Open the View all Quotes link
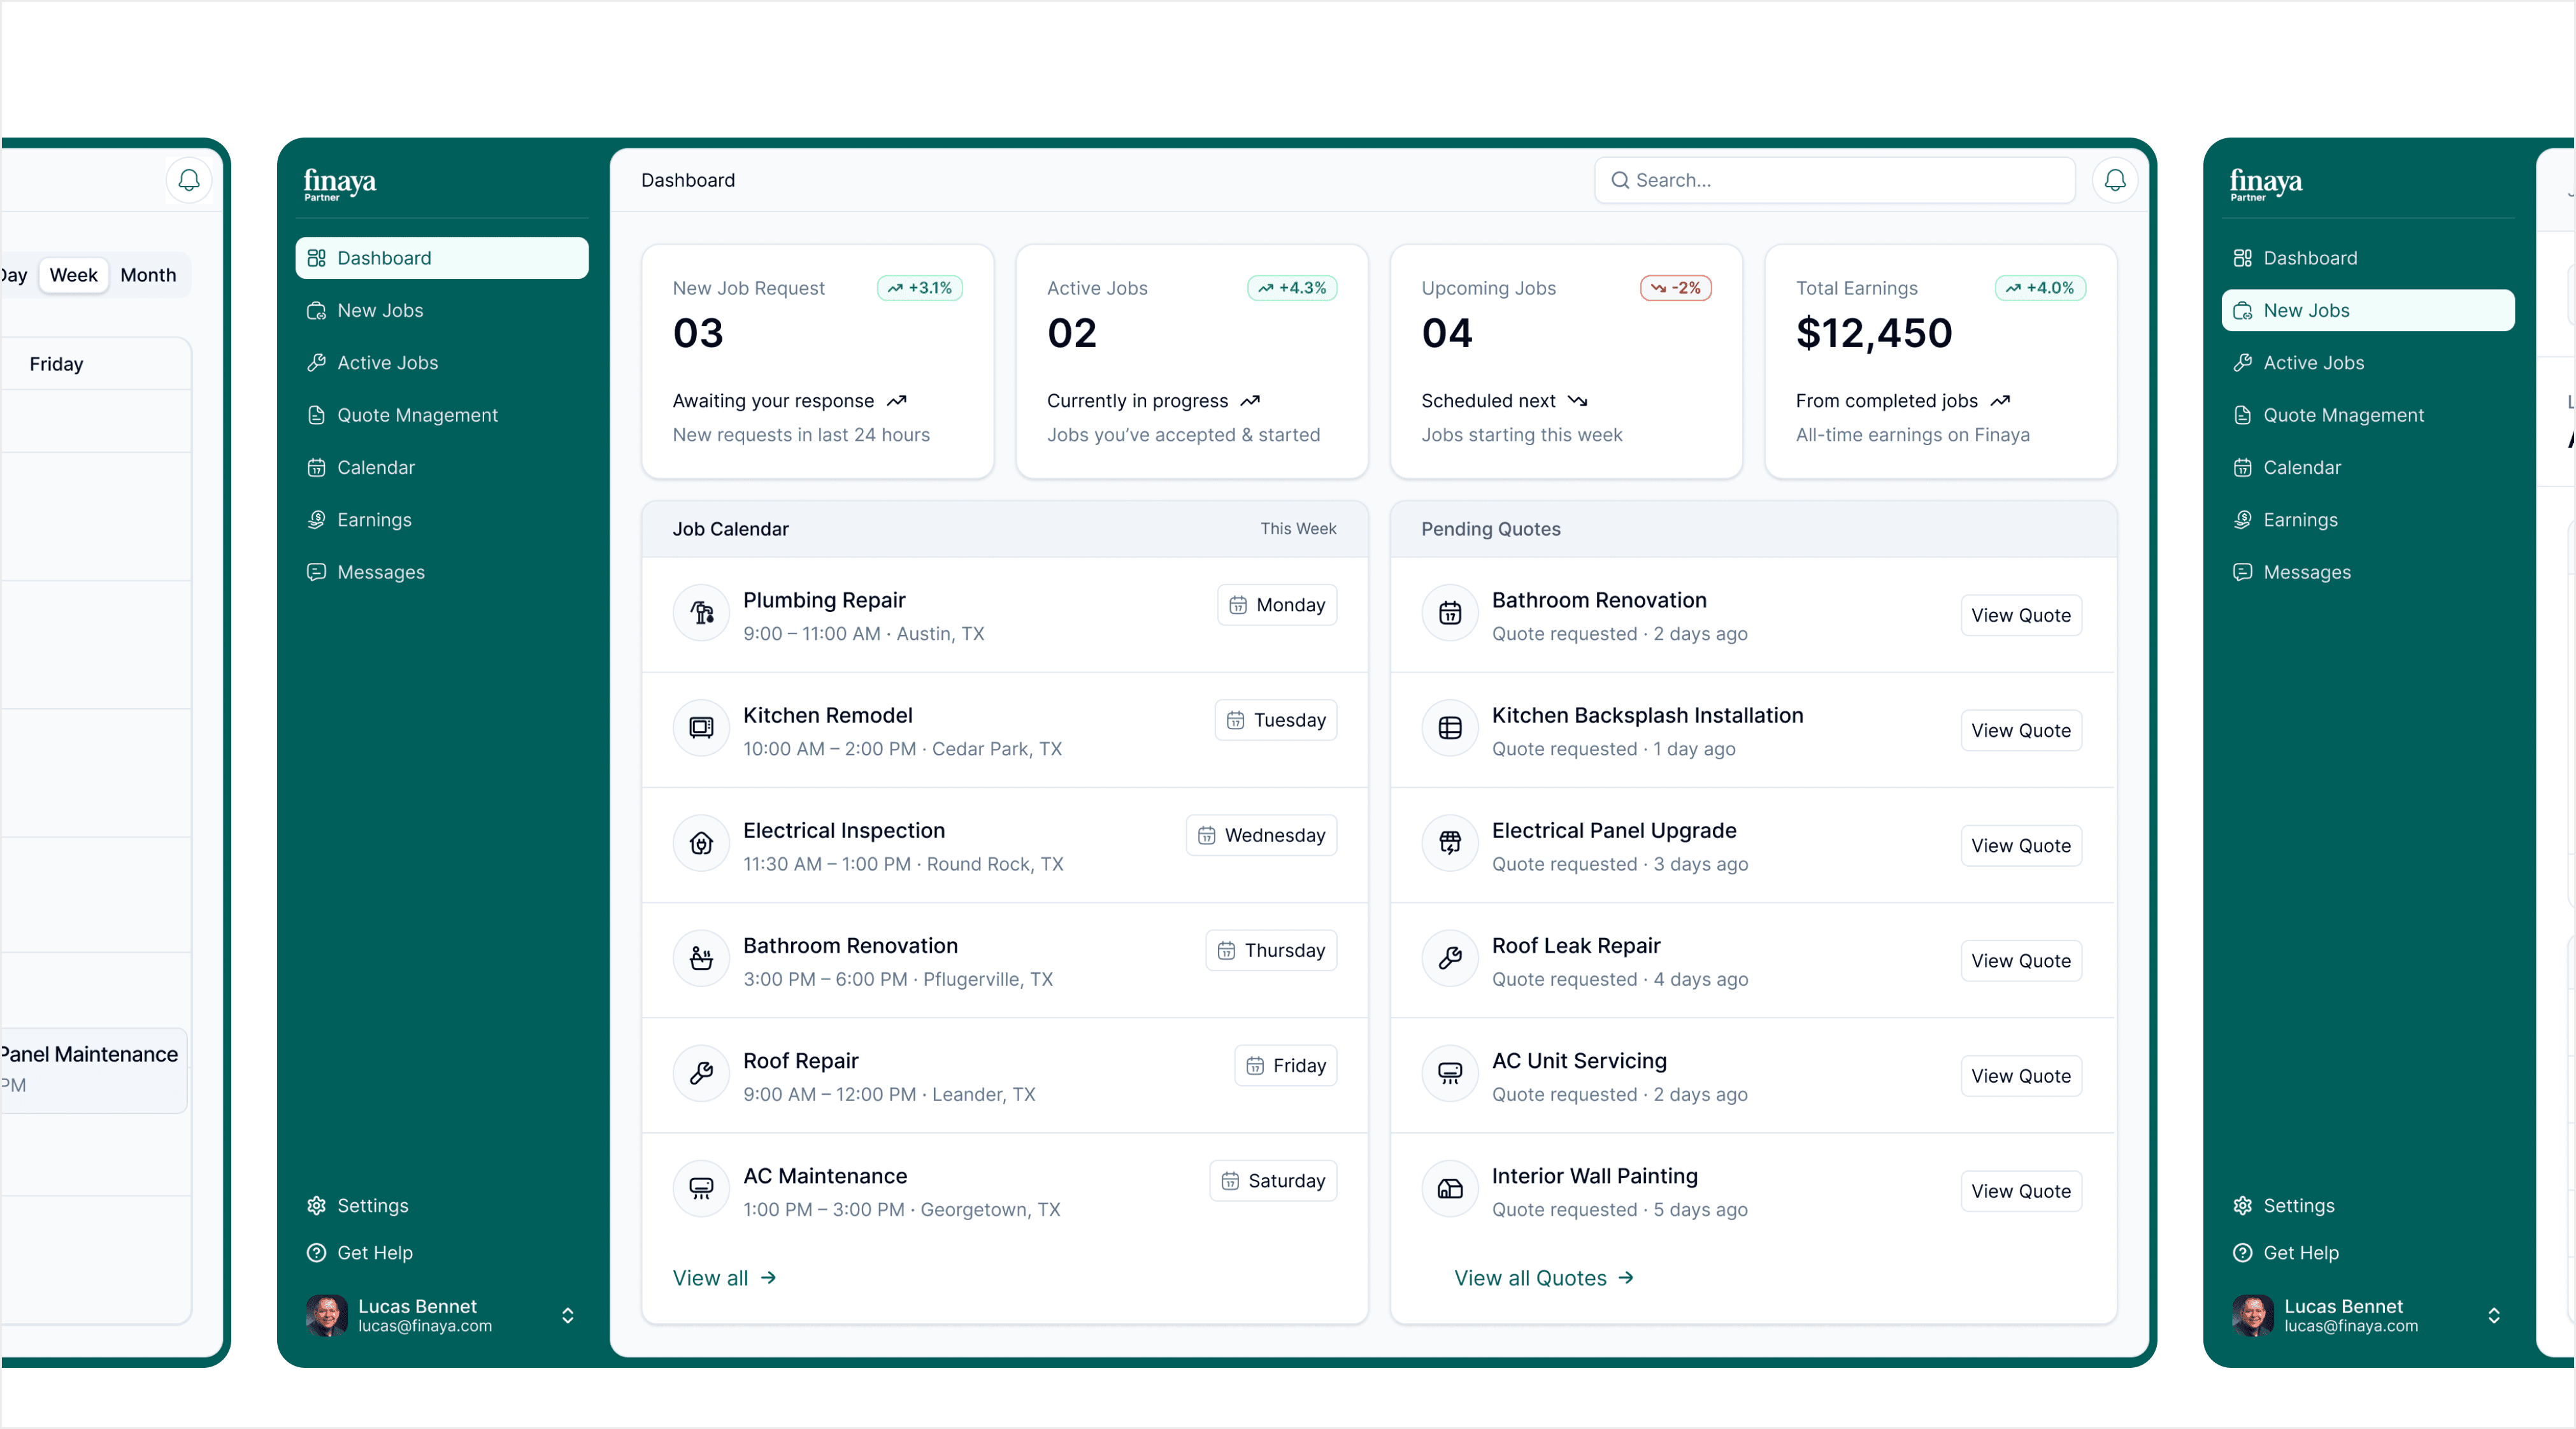This screenshot has width=2576, height=1429. click(x=1543, y=1278)
